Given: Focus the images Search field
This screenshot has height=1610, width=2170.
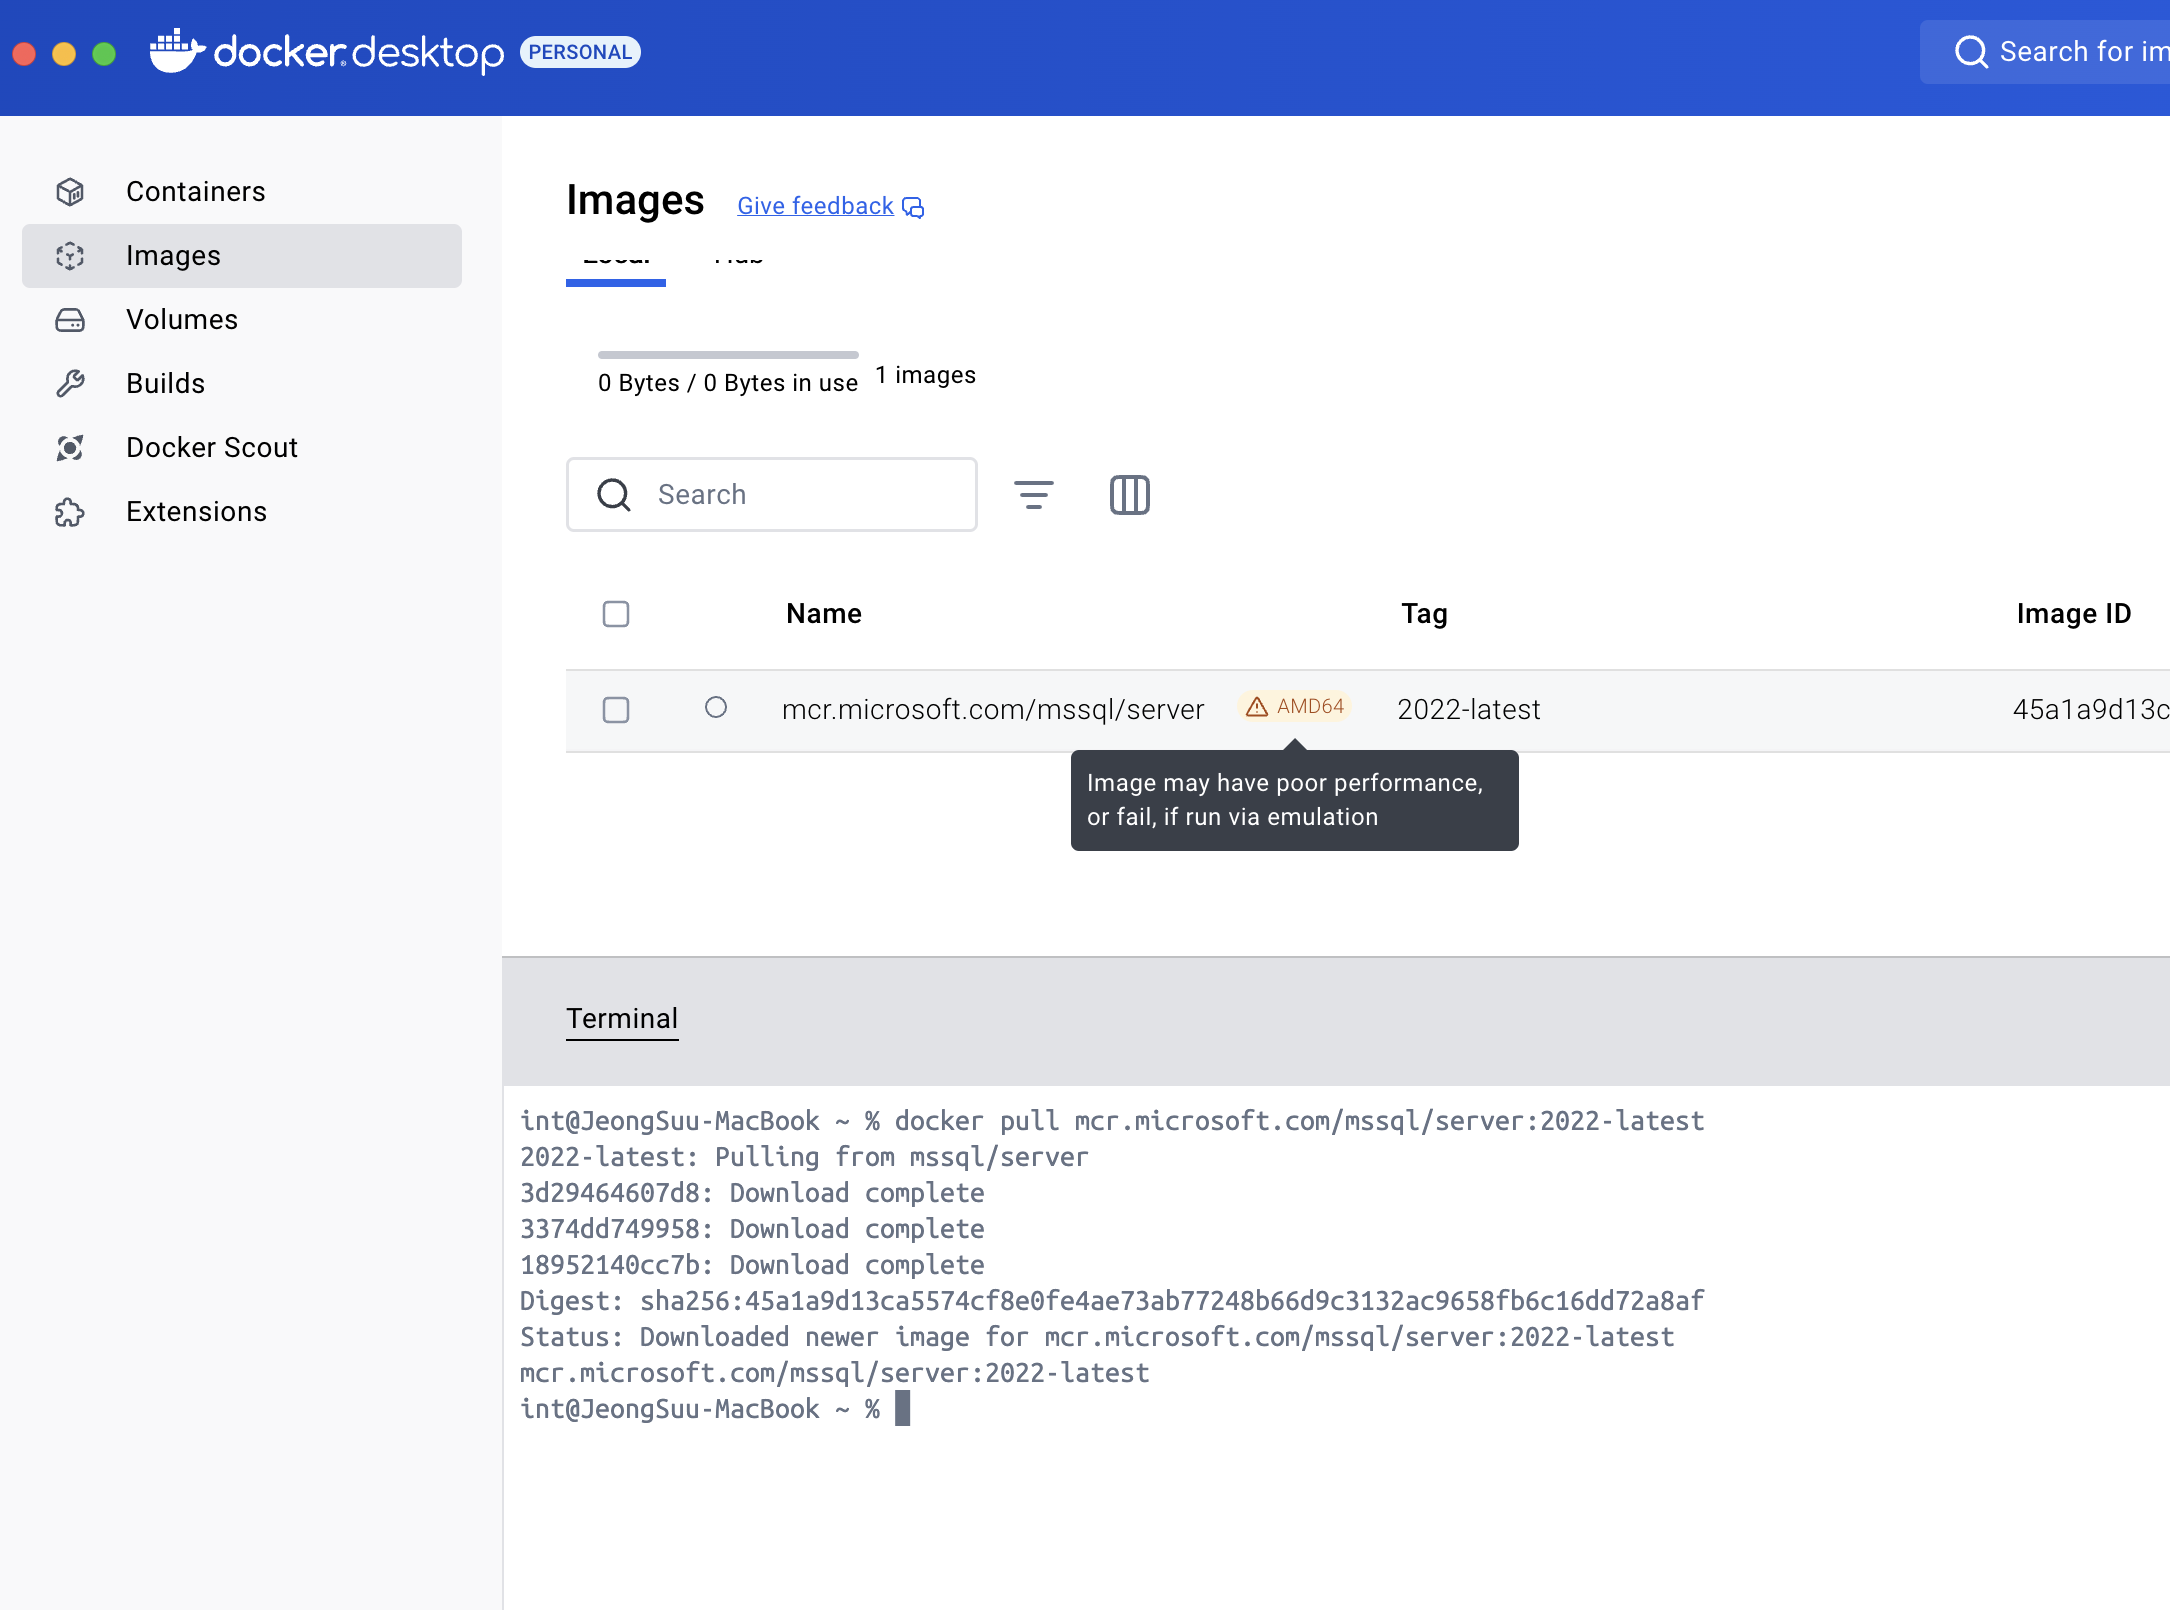Looking at the screenshot, I should pyautogui.click(x=800, y=495).
